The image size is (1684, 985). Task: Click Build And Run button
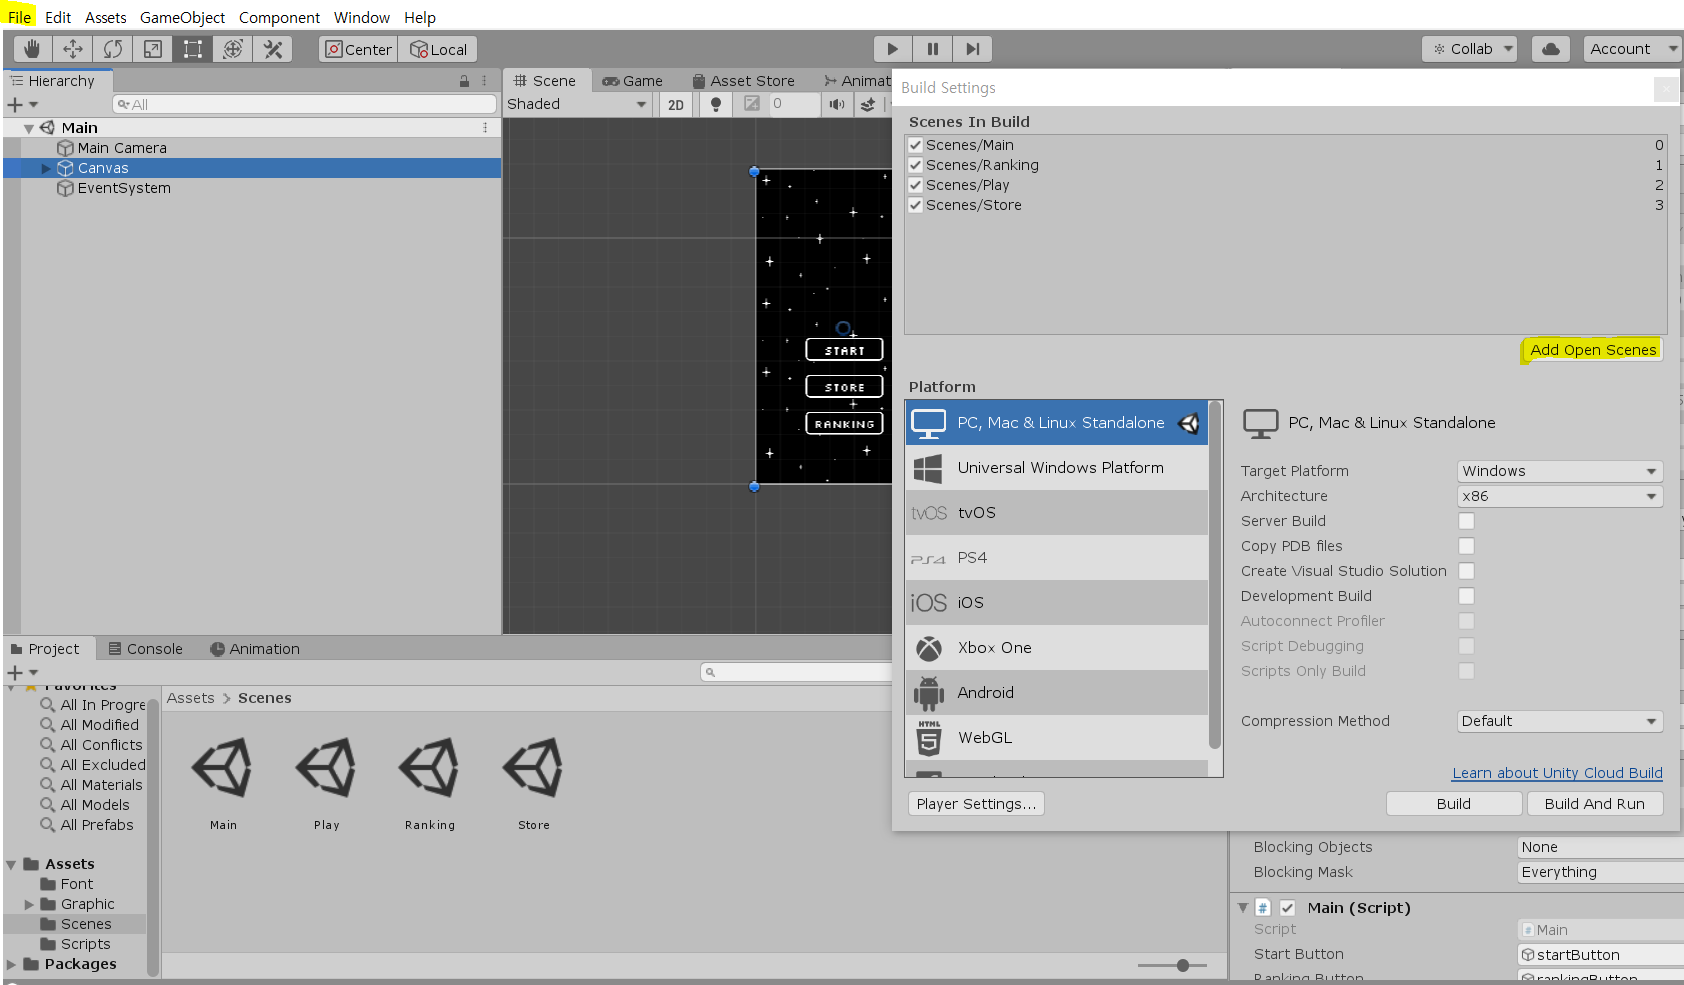coord(1594,804)
